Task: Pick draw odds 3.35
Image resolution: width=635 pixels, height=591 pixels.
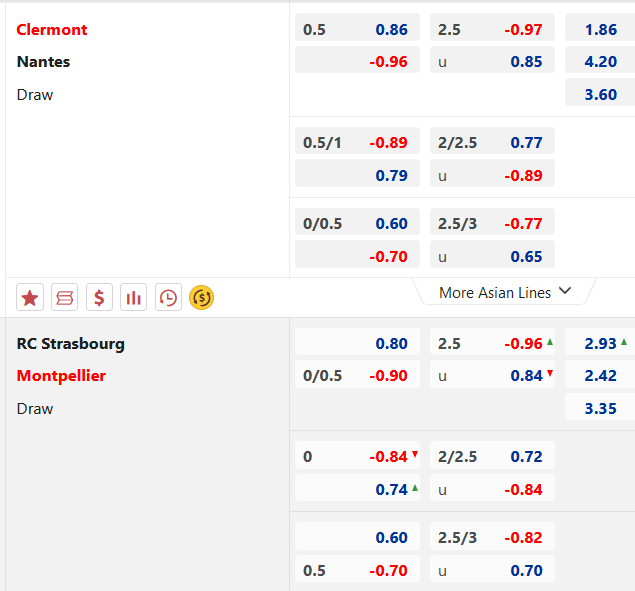Action: (x=600, y=407)
